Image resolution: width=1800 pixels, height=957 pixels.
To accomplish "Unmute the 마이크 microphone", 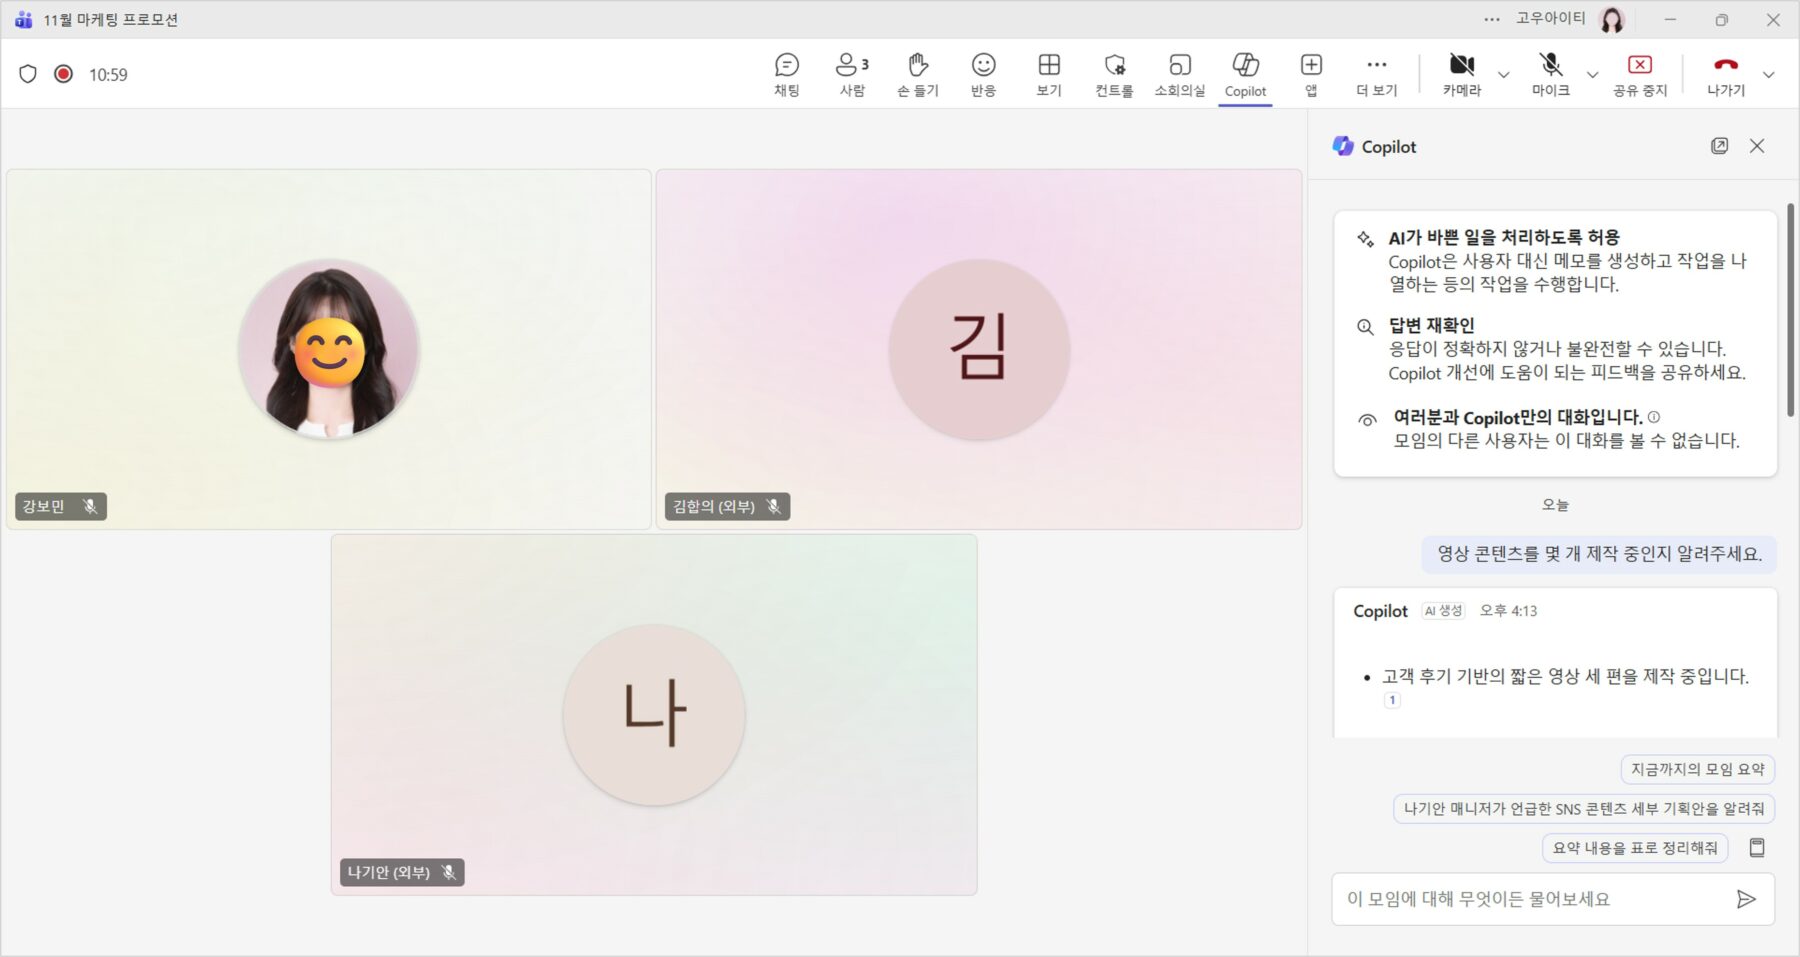I will coord(1550,75).
